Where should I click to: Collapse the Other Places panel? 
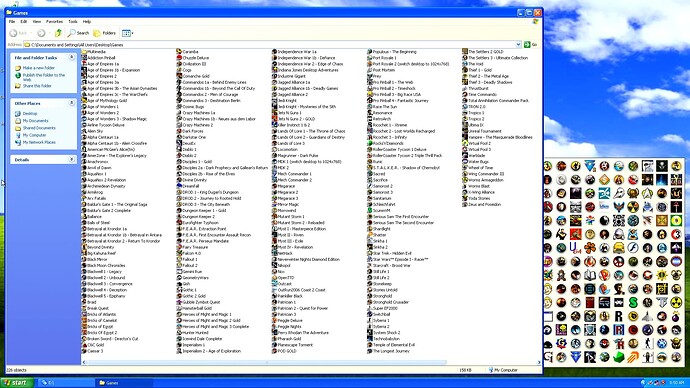coord(72,103)
